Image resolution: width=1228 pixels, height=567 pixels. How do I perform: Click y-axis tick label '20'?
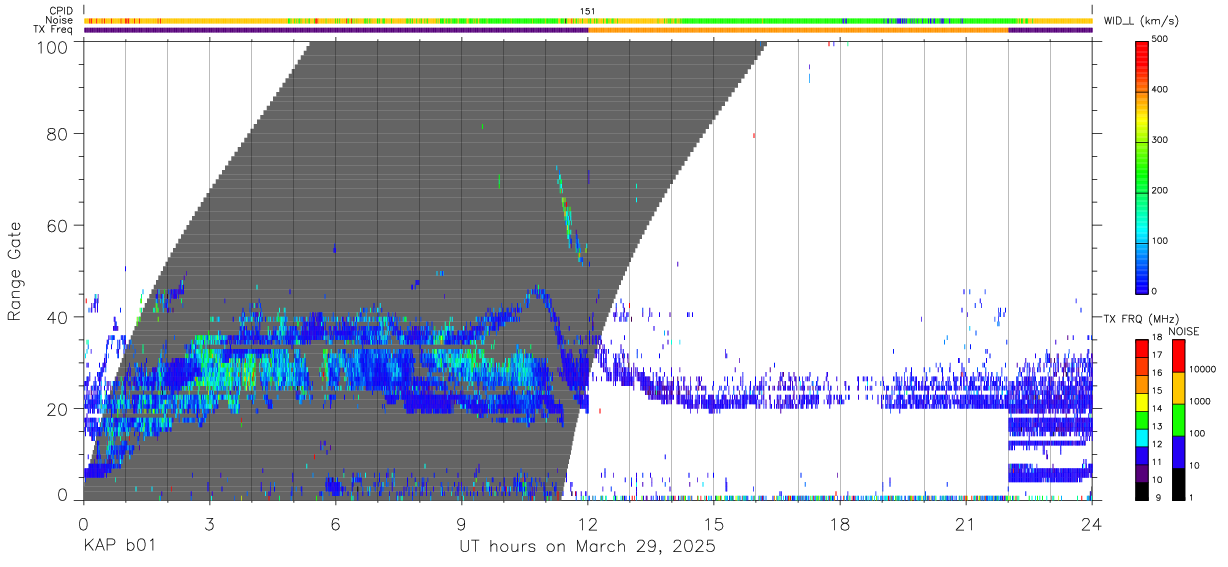(x=57, y=409)
